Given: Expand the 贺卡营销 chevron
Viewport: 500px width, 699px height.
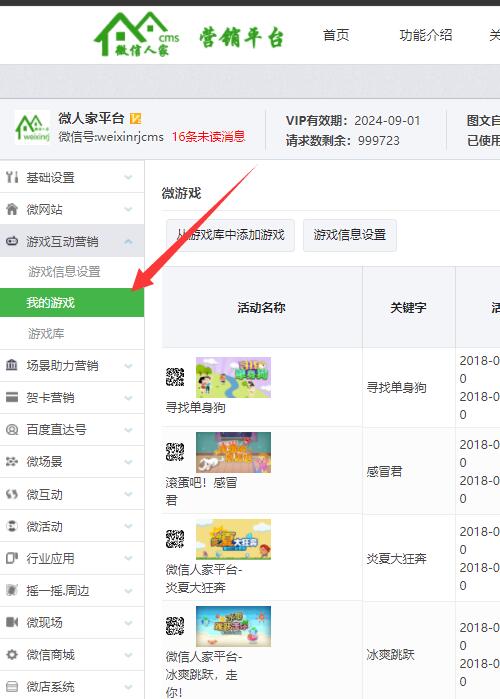Looking at the screenshot, I should 128,398.
